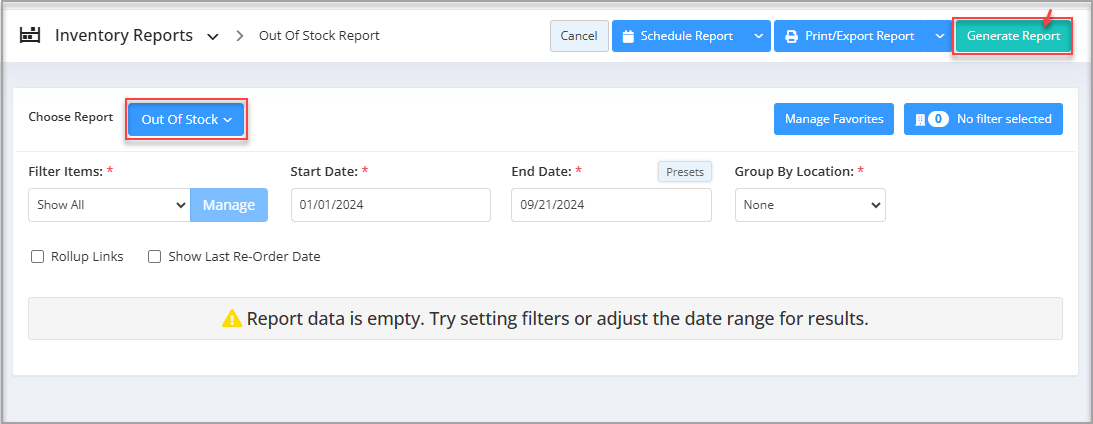
Task: Click the End Date Presets button
Action: [x=685, y=172]
